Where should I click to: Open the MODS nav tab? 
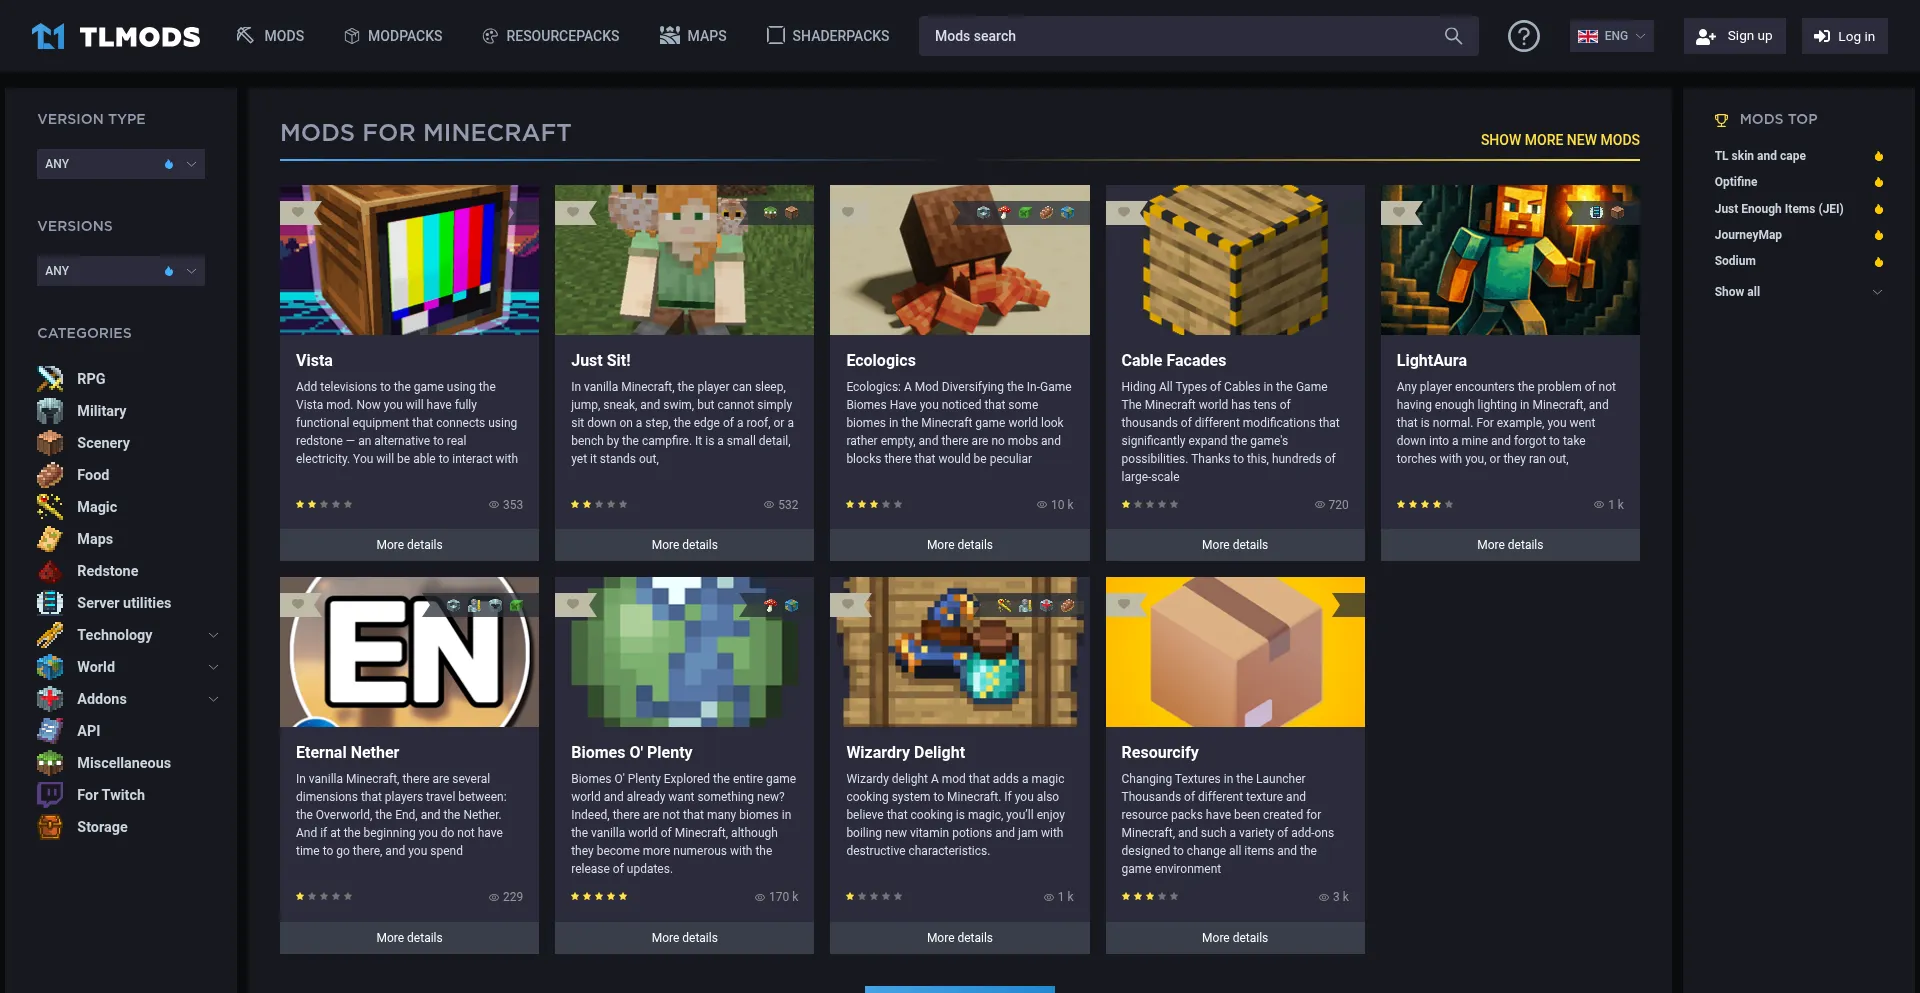coord(270,36)
